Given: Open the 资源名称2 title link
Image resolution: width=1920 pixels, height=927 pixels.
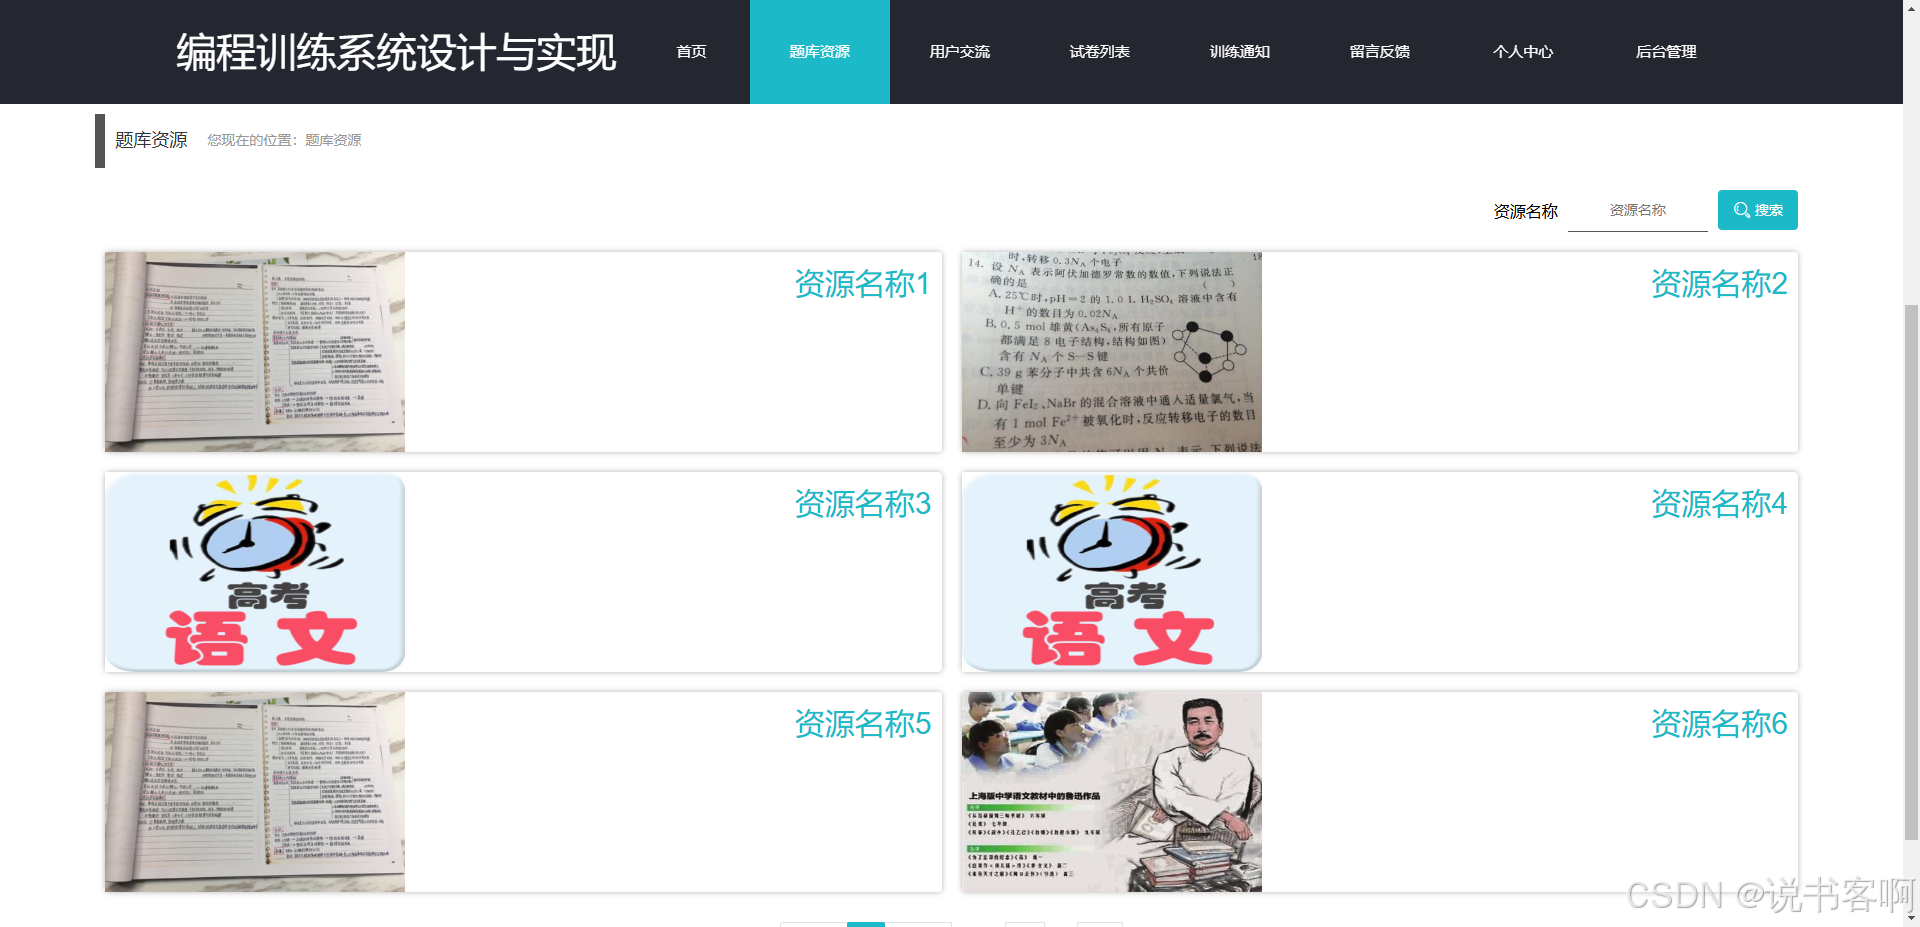Looking at the screenshot, I should (x=1719, y=284).
